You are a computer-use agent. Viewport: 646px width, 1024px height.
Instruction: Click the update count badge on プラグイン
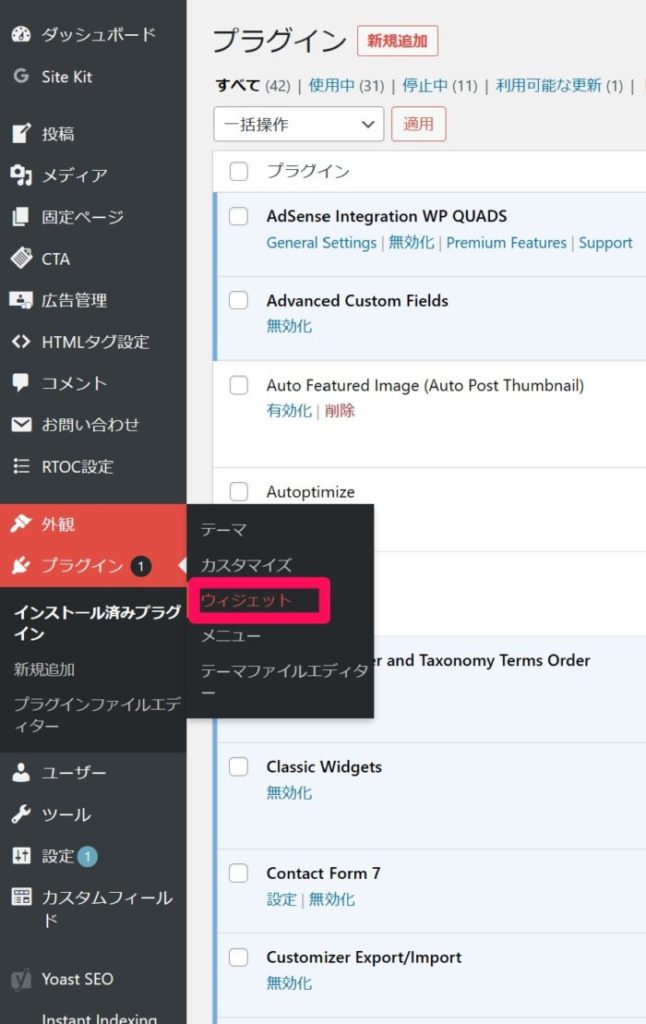tap(140, 566)
